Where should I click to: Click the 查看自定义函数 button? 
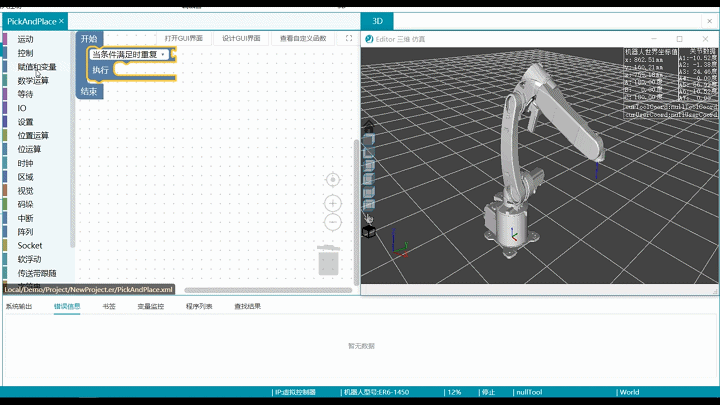pyautogui.click(x=303, y=38)
